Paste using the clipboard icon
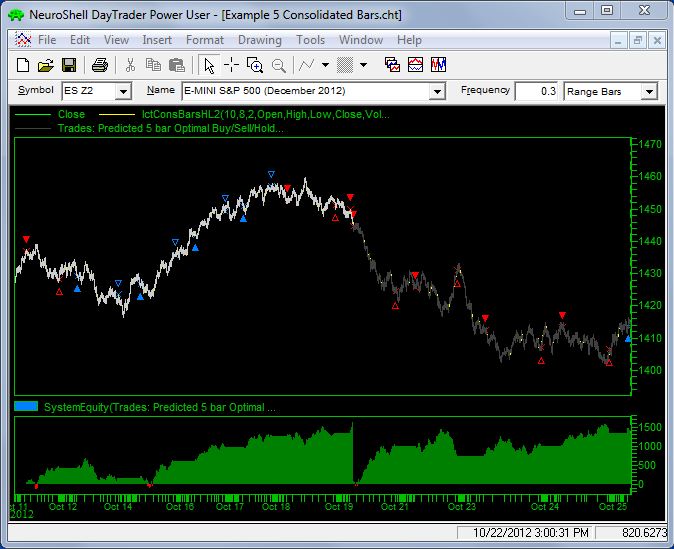The width and height of the screenshot is (674, 549). (177, 65)
